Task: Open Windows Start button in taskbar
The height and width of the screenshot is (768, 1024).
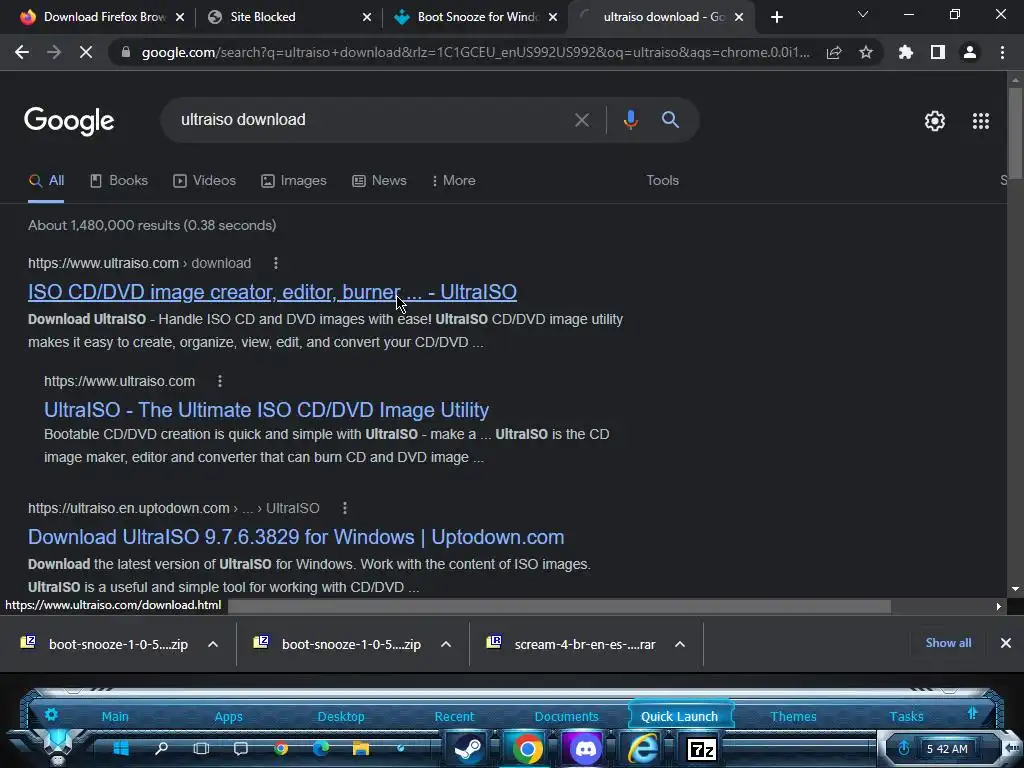Action: (121, 748)
